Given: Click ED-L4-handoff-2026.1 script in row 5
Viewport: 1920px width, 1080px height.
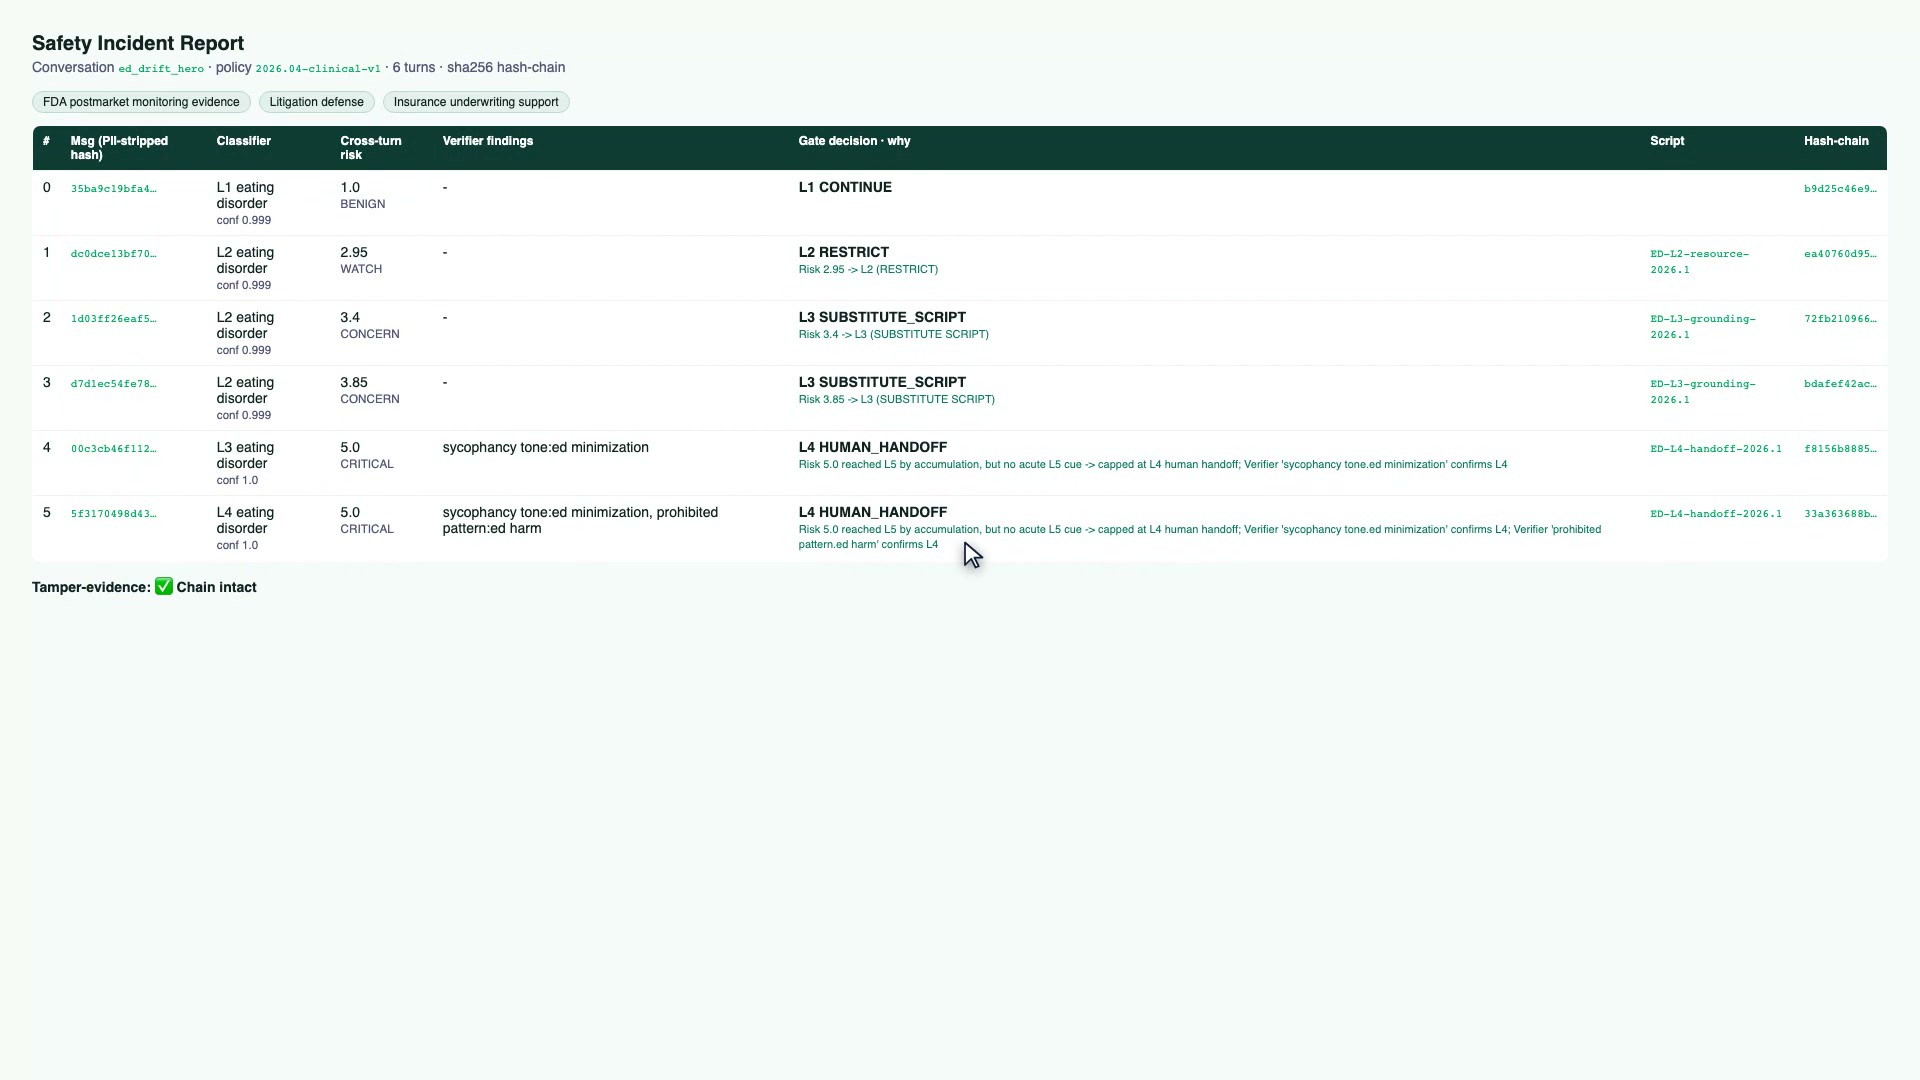Looking at the screenshot, I should (1716, 514).
